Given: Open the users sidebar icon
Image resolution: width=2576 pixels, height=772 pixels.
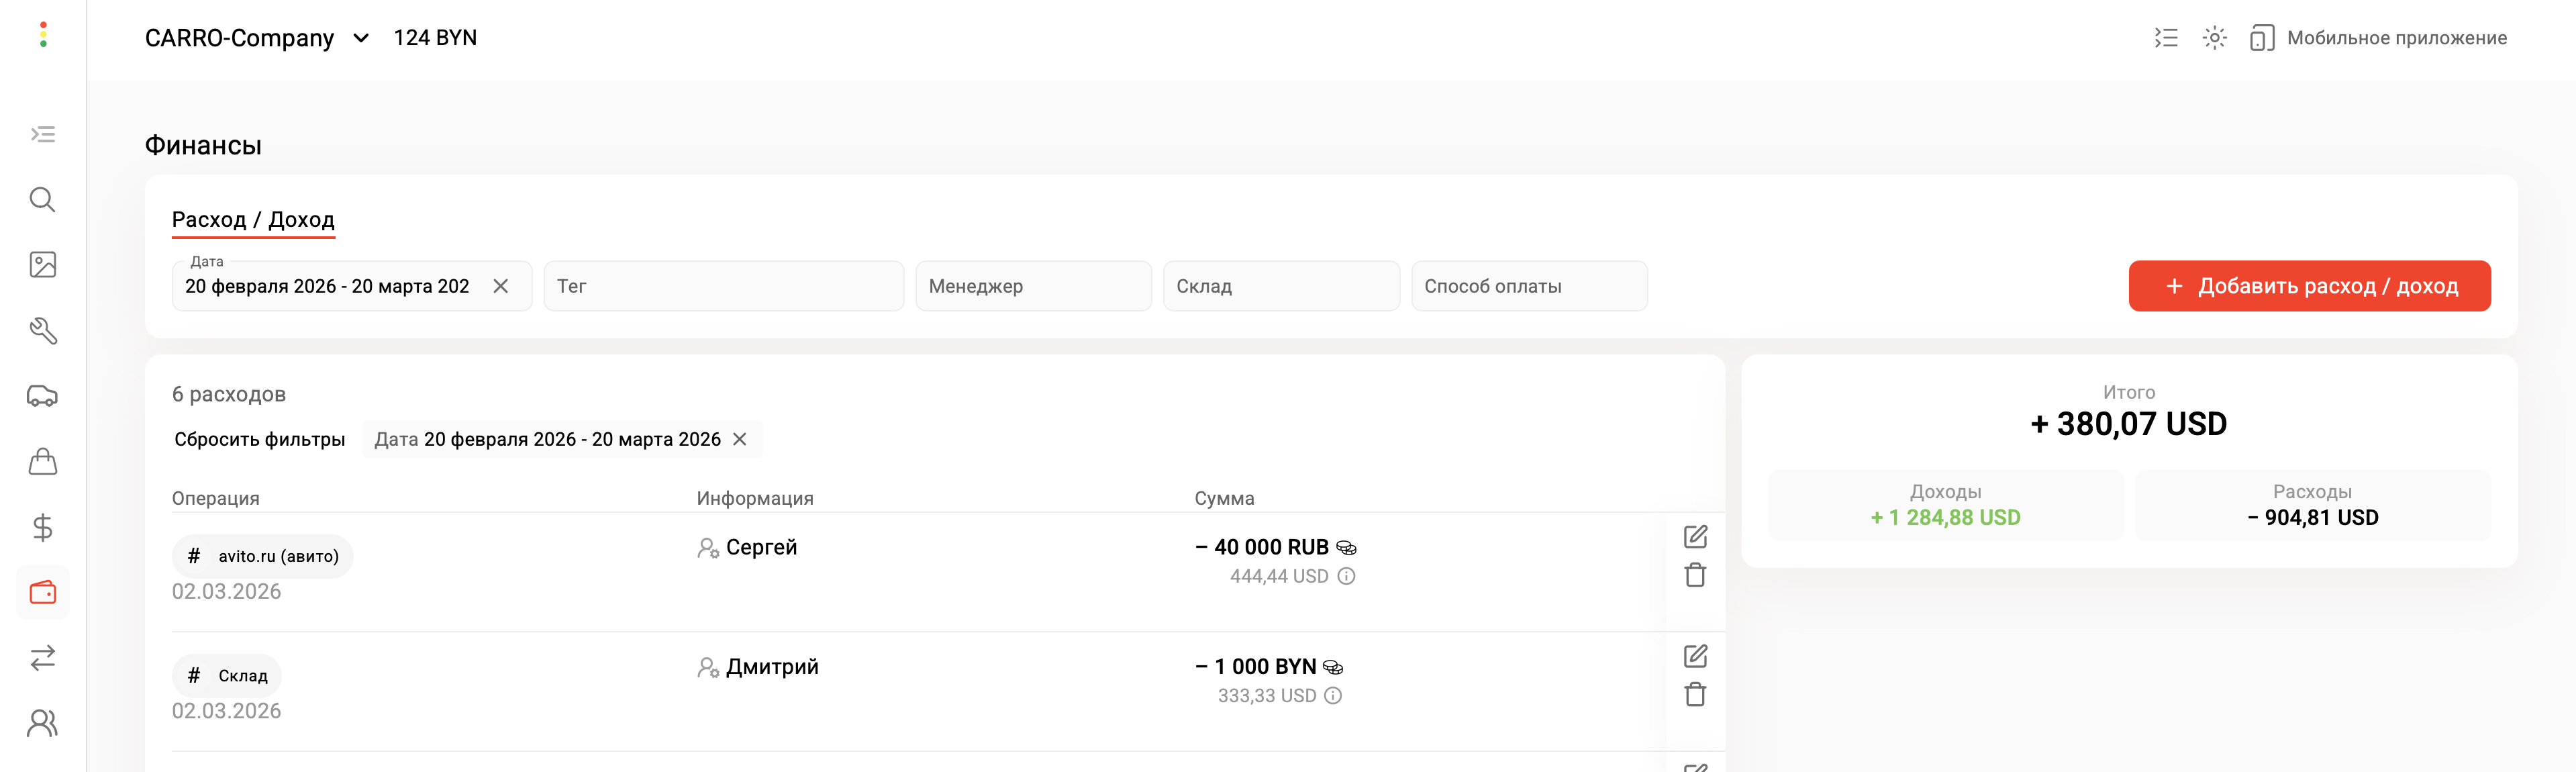Looking at the screenshot, I should [x=42, y=723].
